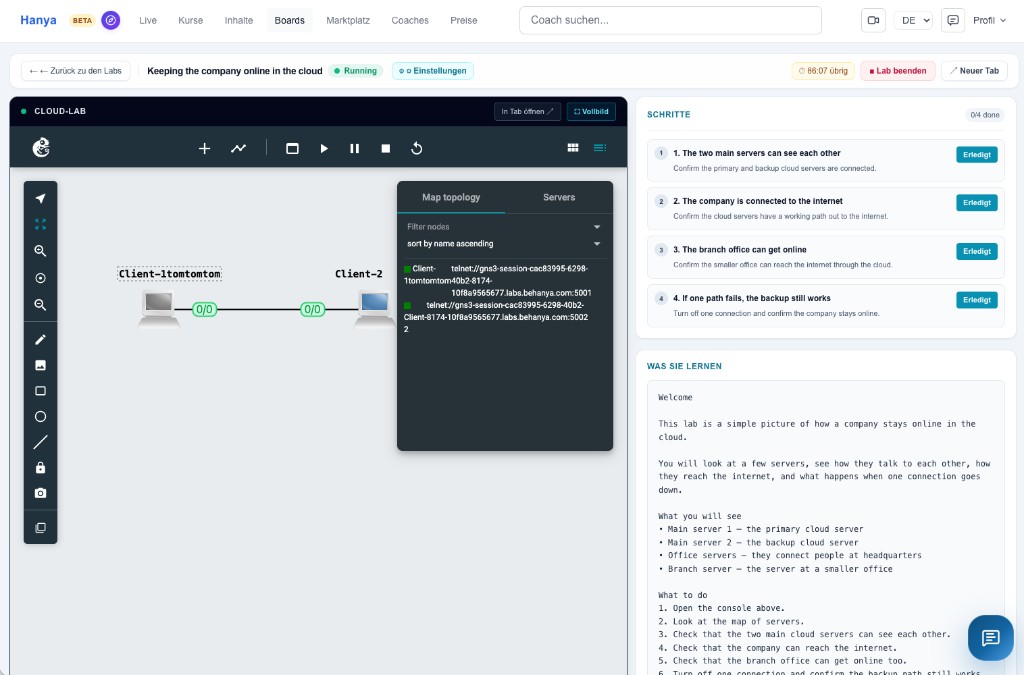The height and width of the screenshot is (675, 1024).
Task: Select the pencil note tool
Action: point(40,339)
